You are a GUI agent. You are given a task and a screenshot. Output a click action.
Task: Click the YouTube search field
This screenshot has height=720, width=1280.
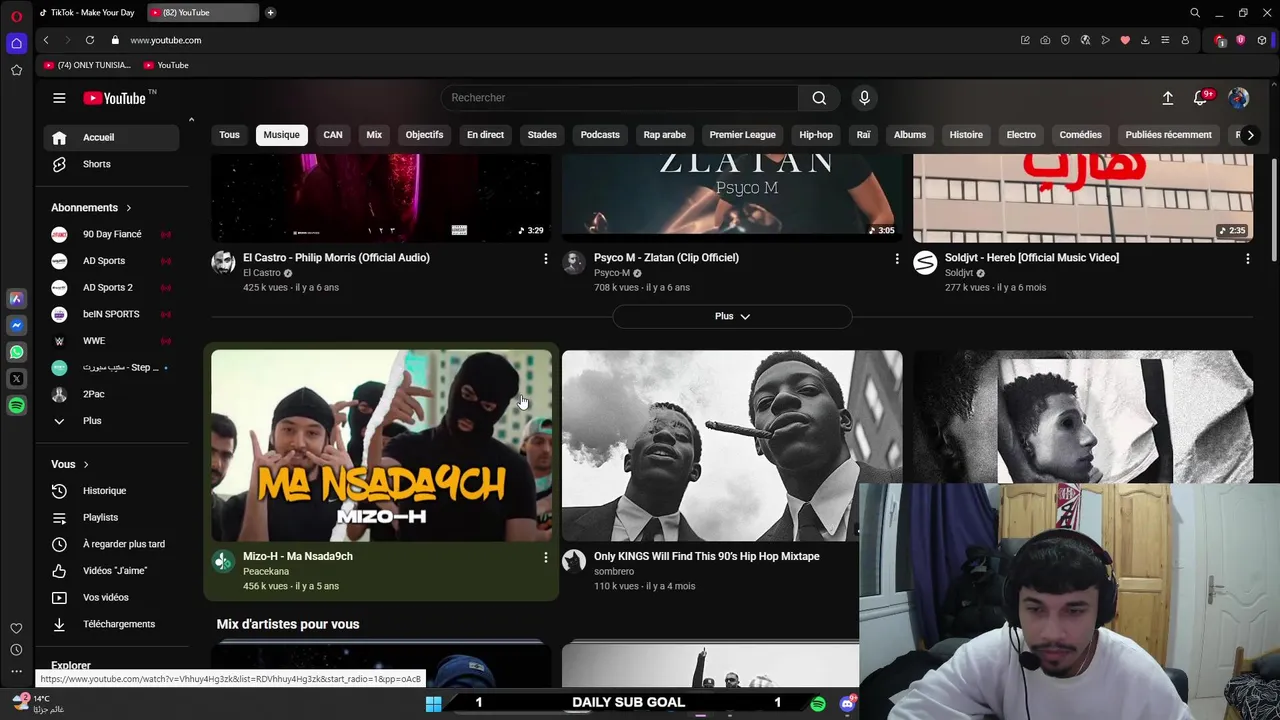[620, 98]
